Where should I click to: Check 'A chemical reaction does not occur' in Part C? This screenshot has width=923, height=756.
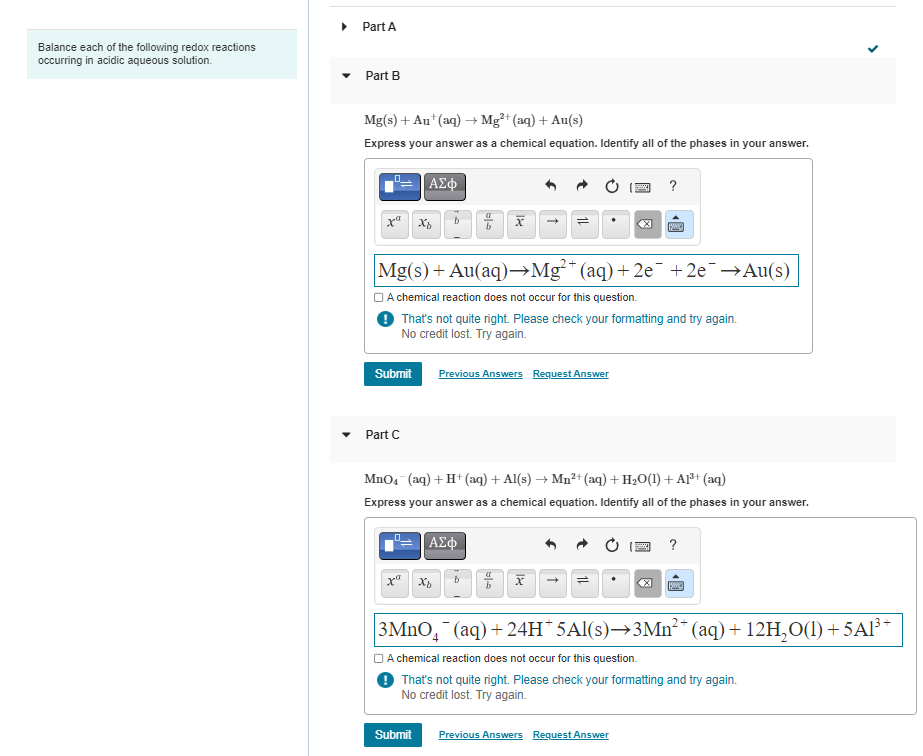(x=379, y=658)
